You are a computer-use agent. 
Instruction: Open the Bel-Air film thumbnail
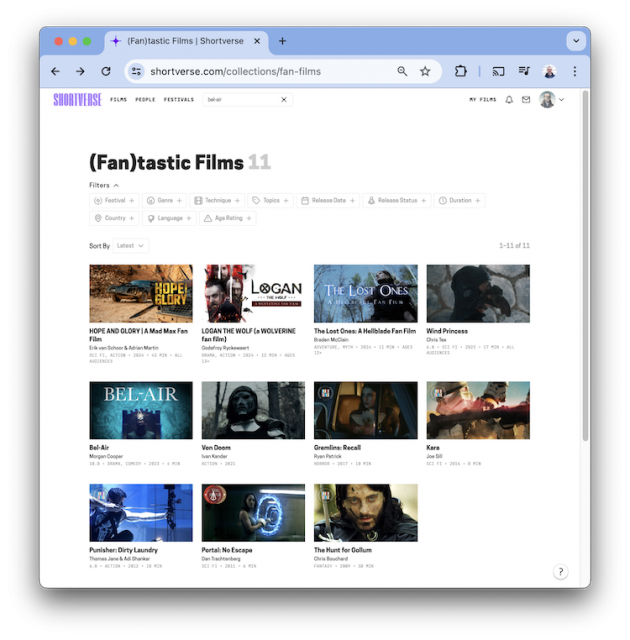click(141, 410)
